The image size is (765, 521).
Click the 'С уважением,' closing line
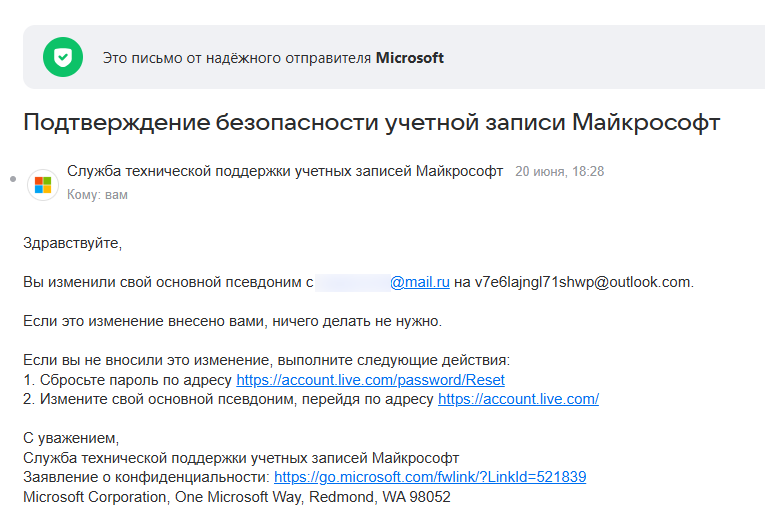(71, 438)
